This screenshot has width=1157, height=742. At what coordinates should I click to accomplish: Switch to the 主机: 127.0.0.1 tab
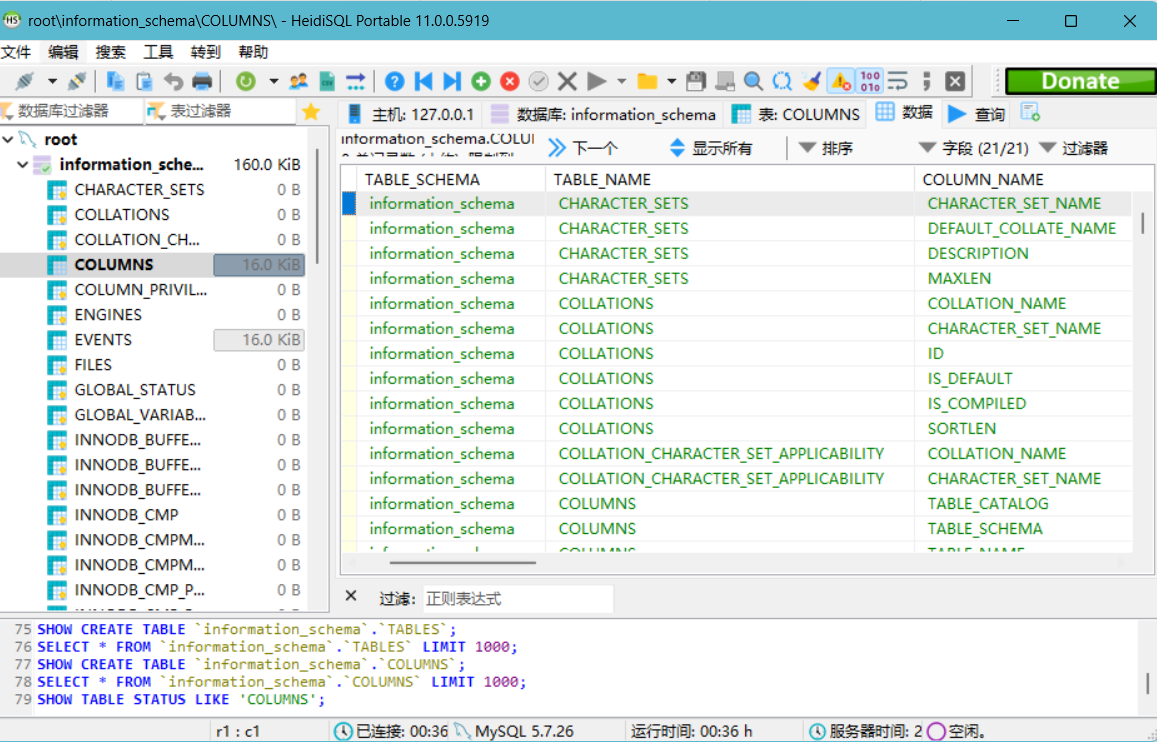click(x=411, y=114)
